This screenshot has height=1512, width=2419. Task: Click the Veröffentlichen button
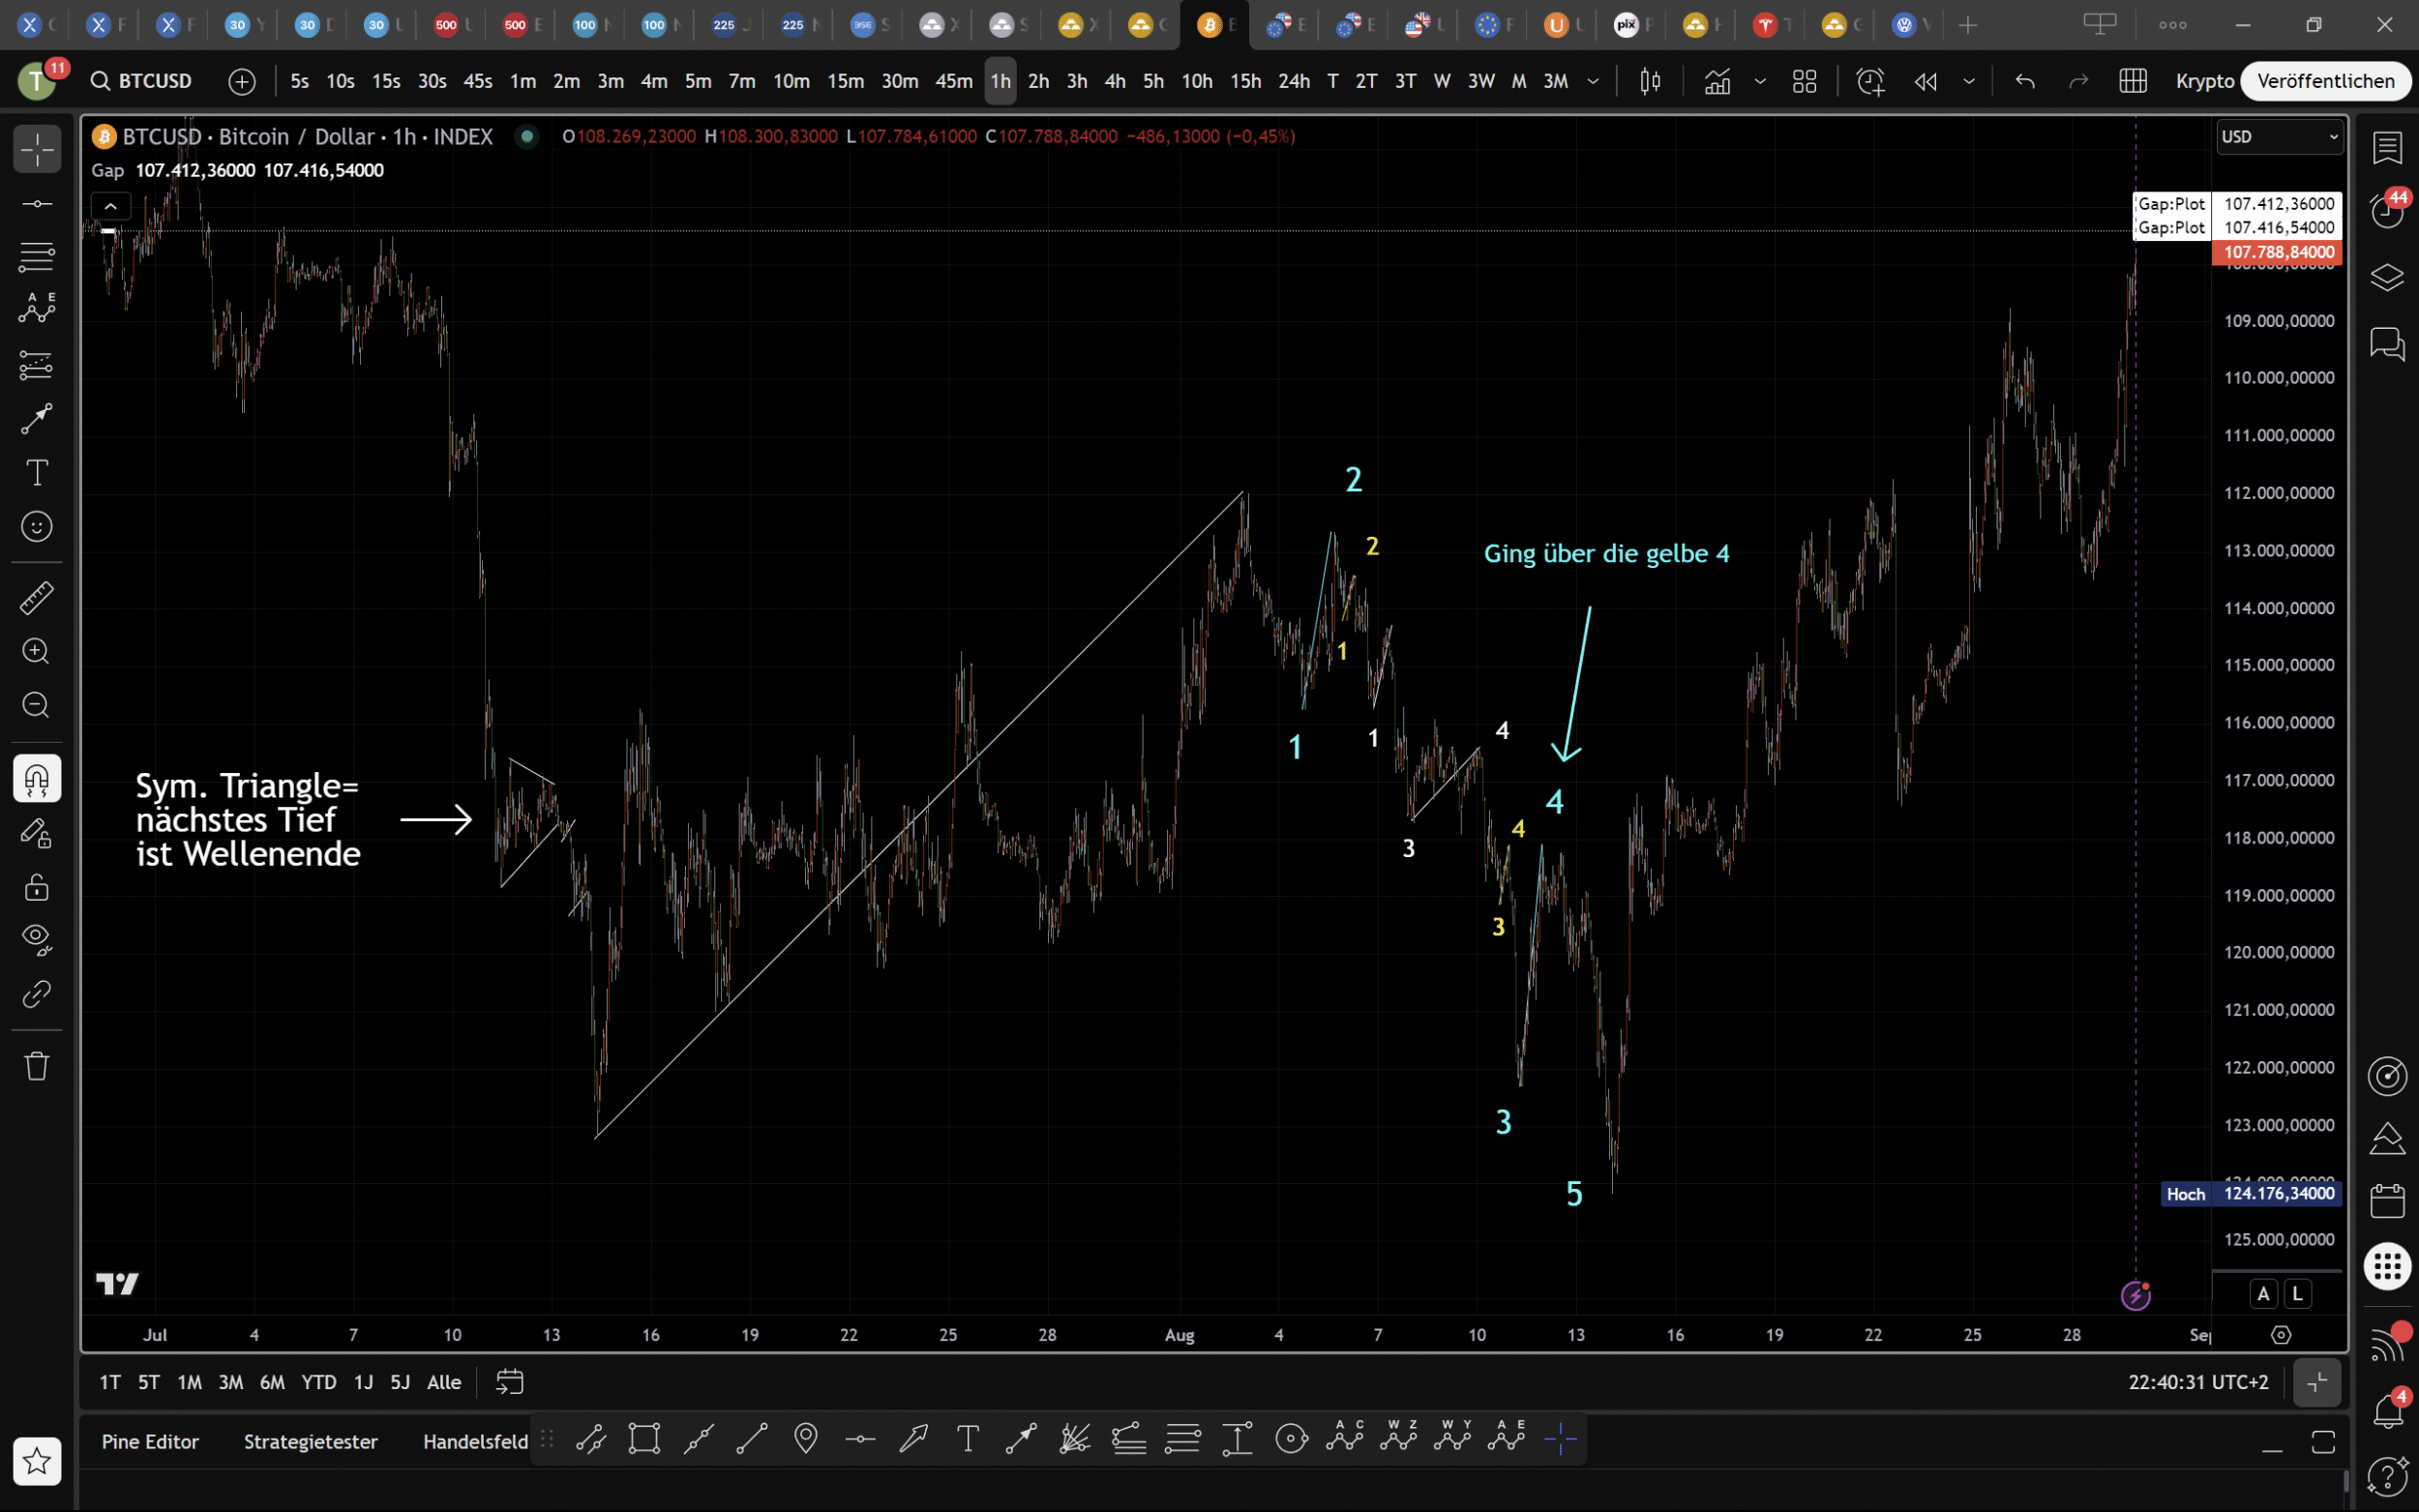[x=2325, y=81]
